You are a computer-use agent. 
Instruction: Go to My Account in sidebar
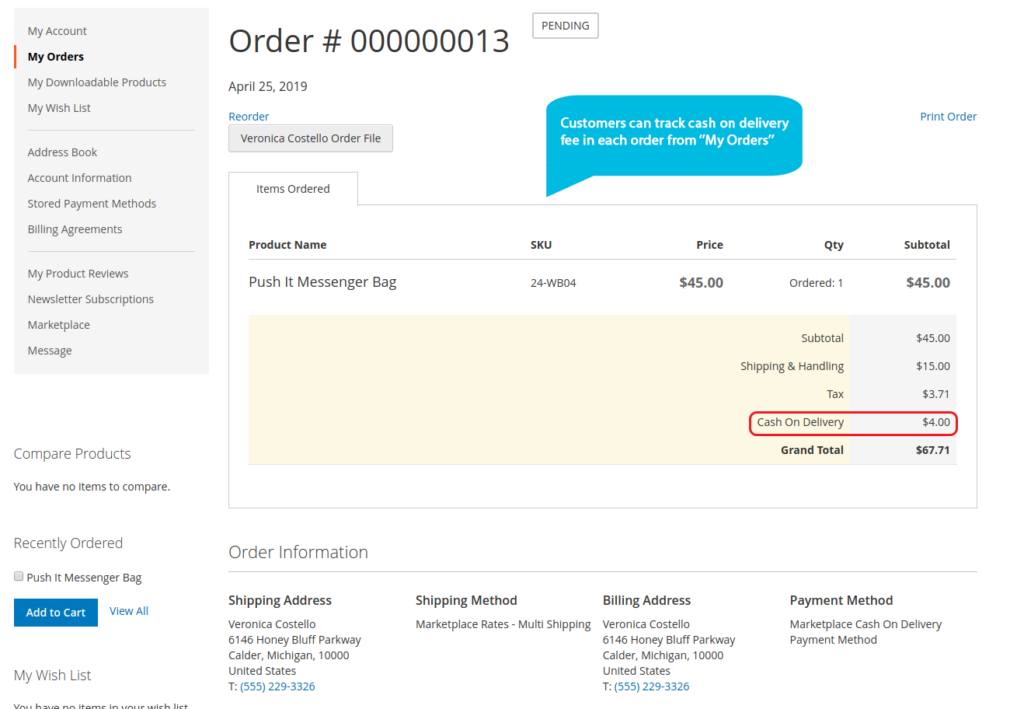click(57, 31)
